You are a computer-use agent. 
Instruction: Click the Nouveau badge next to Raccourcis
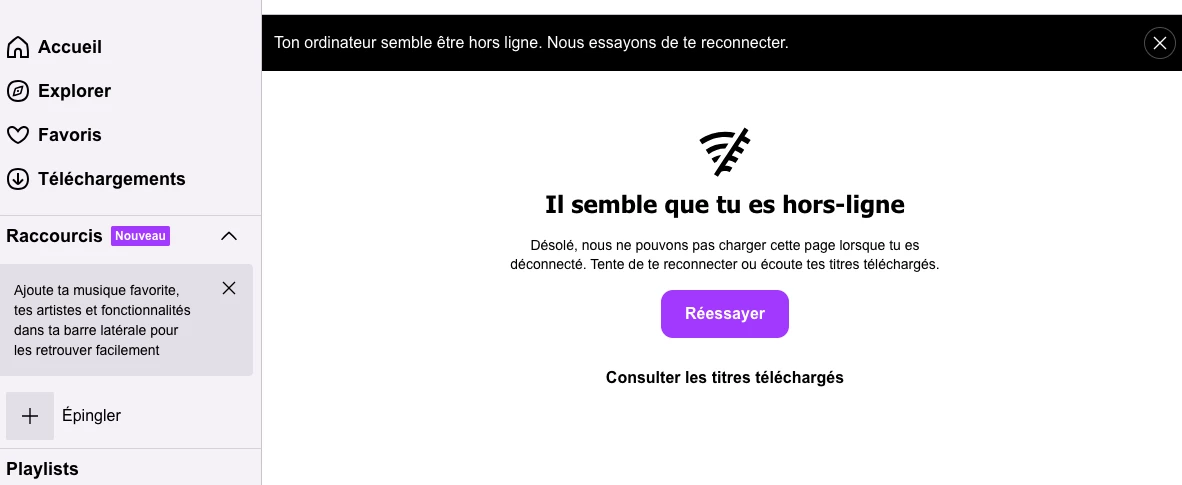[140, 236]
